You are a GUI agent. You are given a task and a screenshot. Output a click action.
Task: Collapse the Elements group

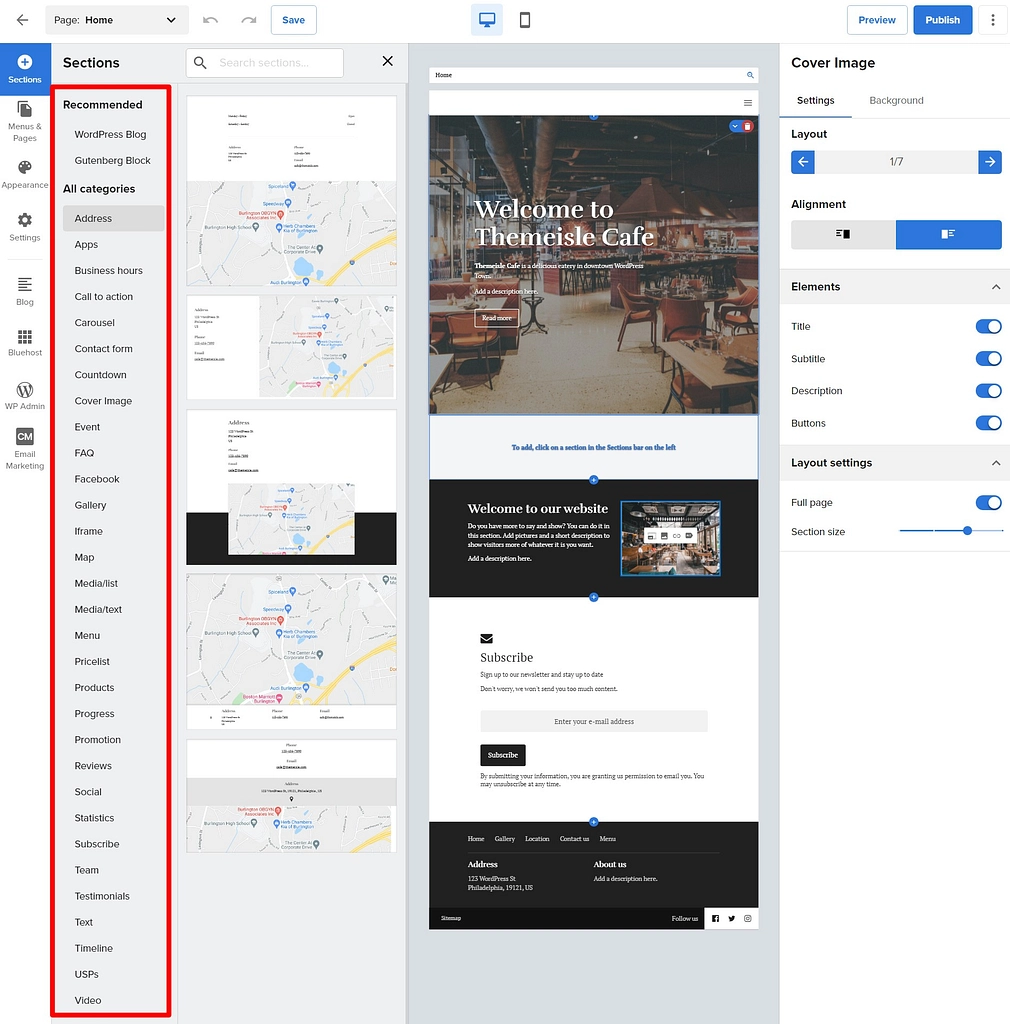(996, 287)
